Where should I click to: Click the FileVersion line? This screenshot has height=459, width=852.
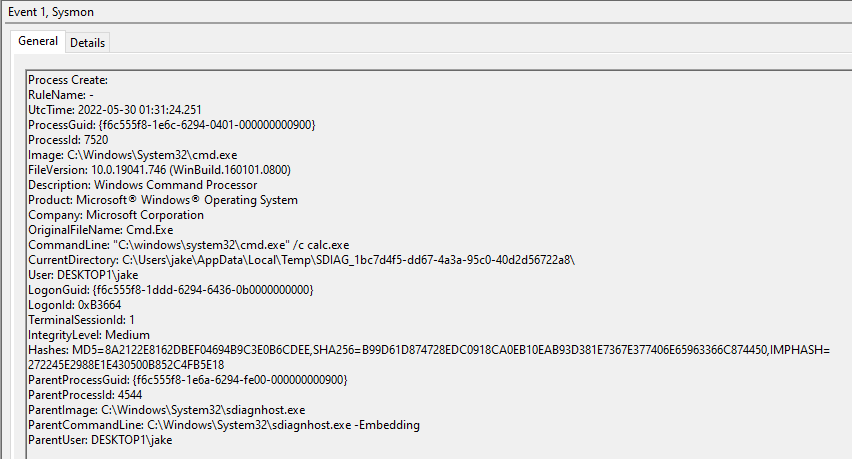(159, 170)
